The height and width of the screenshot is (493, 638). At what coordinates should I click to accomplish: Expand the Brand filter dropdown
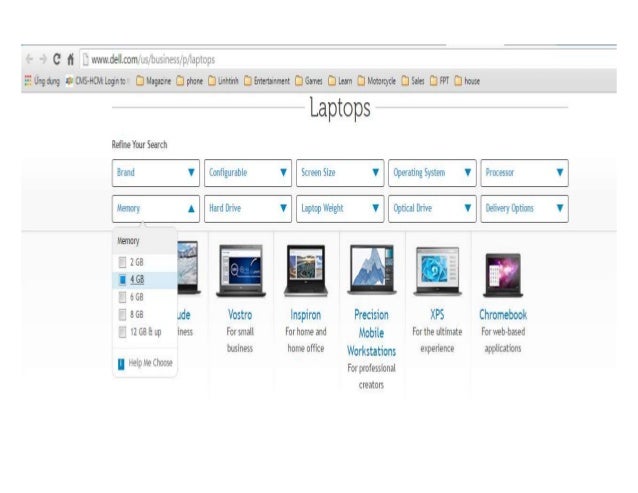tap(156, 173)
